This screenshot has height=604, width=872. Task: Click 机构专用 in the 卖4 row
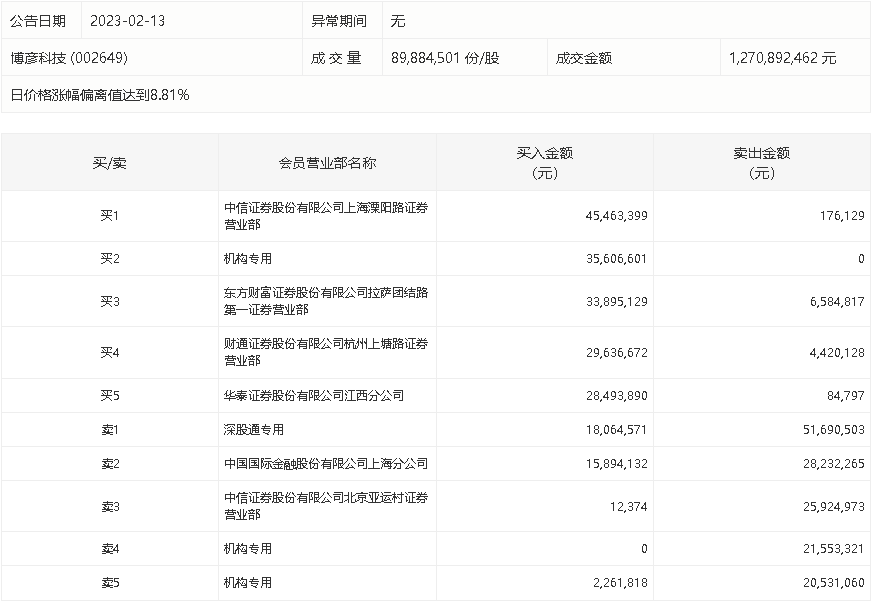point(248,549)
